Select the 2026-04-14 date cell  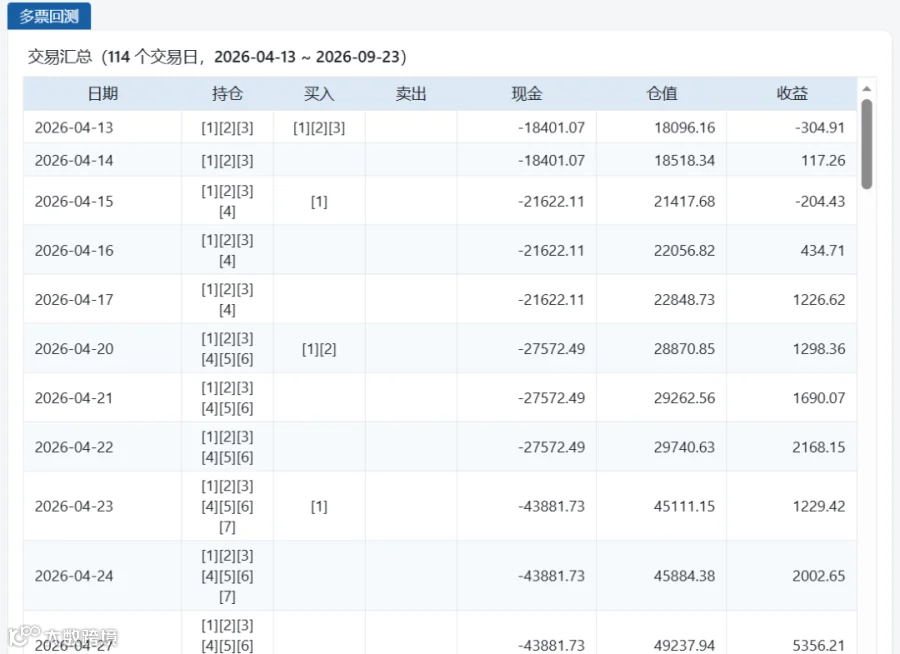click(x=74, y=160)
